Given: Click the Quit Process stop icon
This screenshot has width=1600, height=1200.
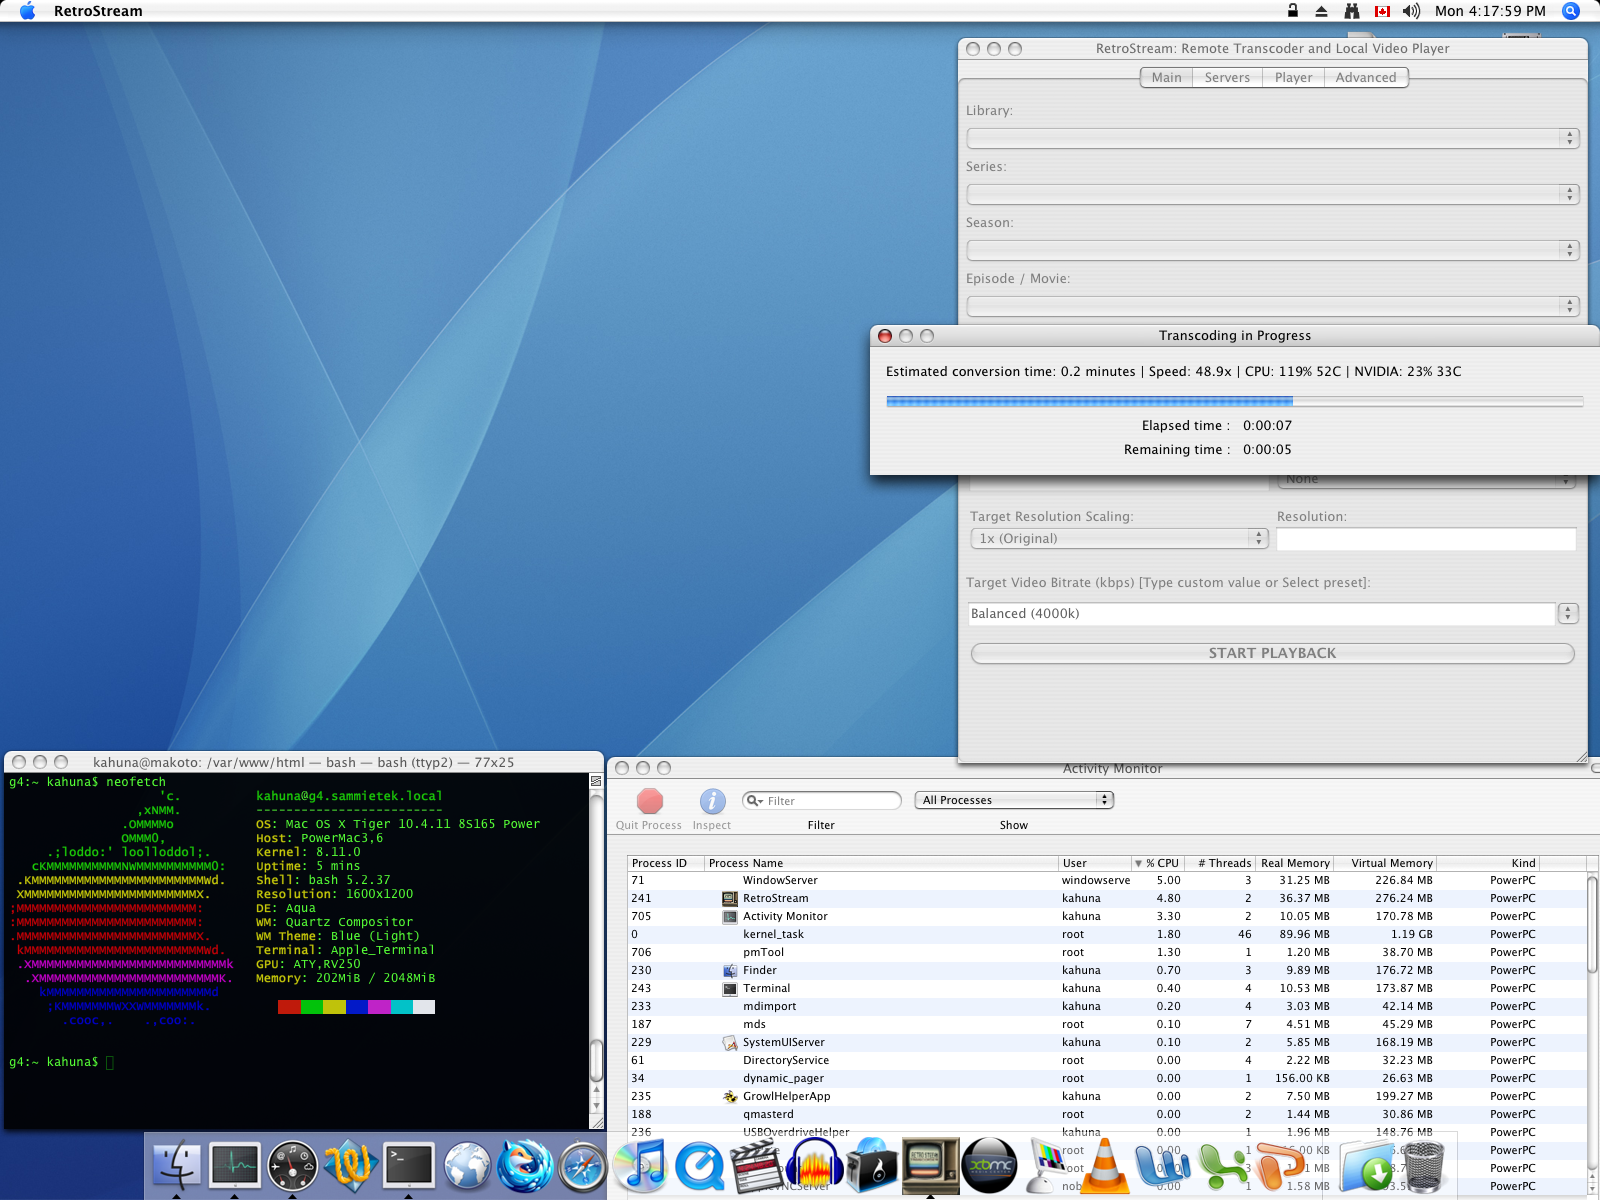Looking at the screenshot, I should coord(650,802).
